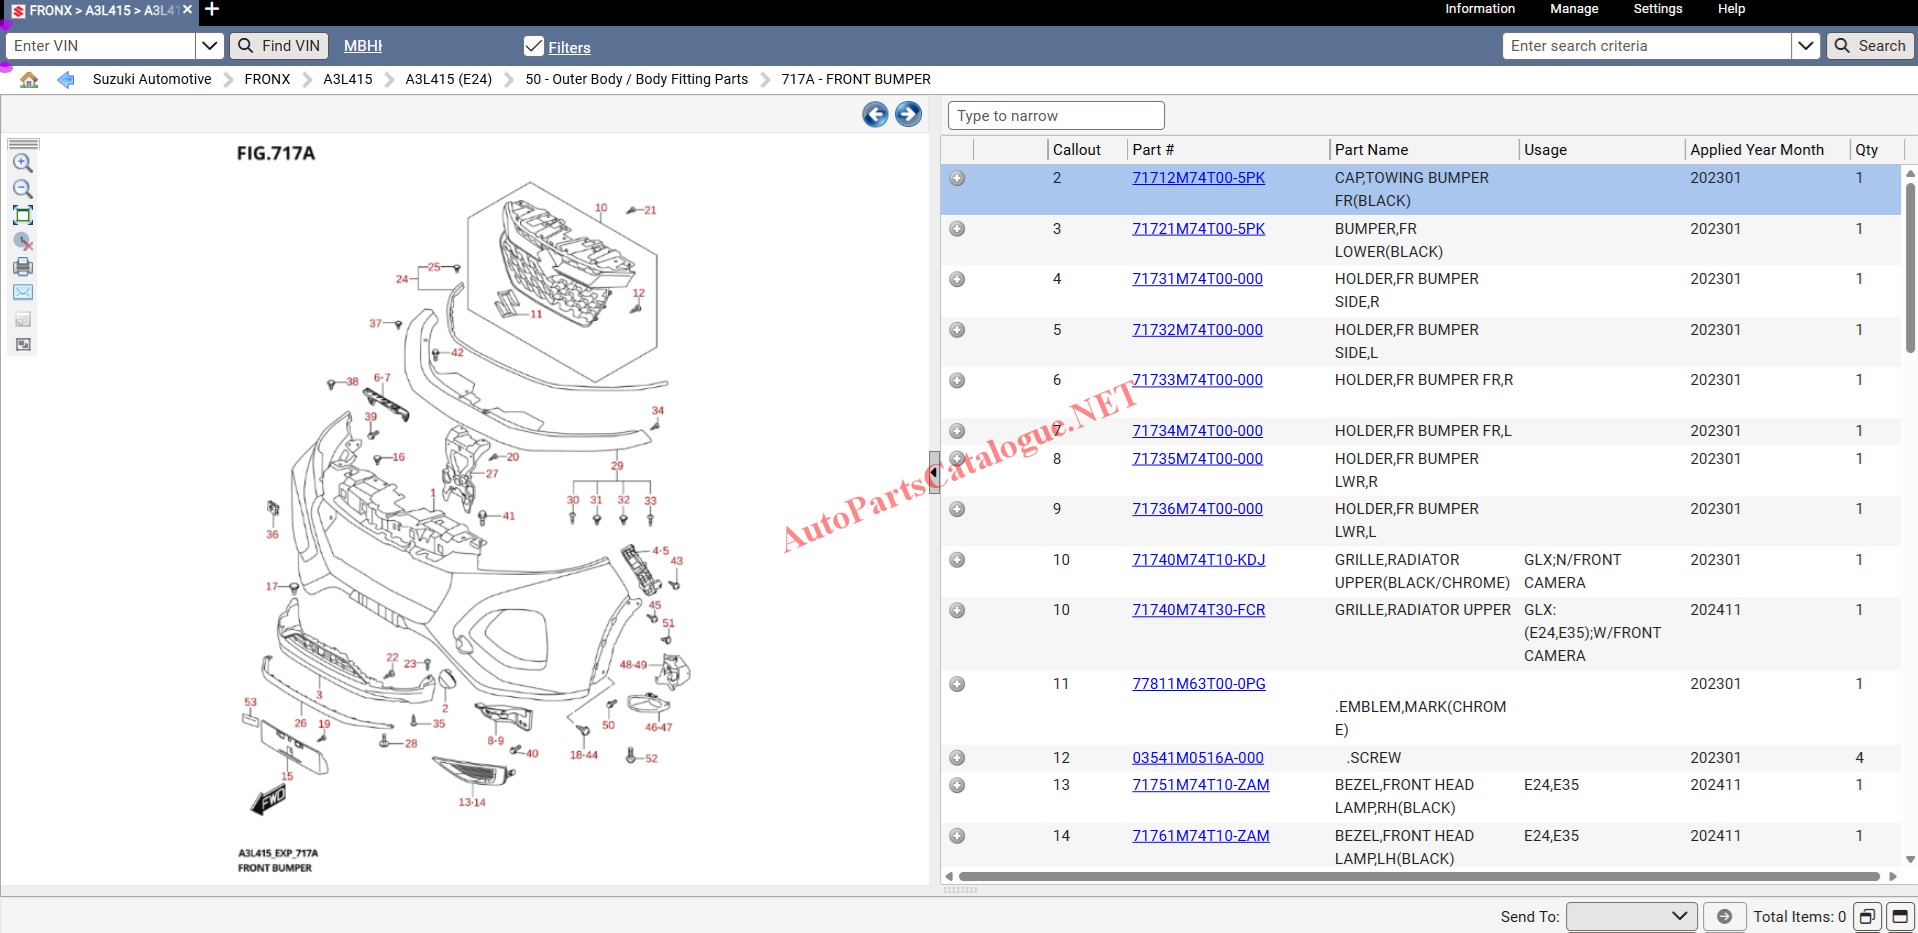Click the home icon in breadcrumb
The height and width of the screenshot is (933, 1918).
tap(29, 80)
